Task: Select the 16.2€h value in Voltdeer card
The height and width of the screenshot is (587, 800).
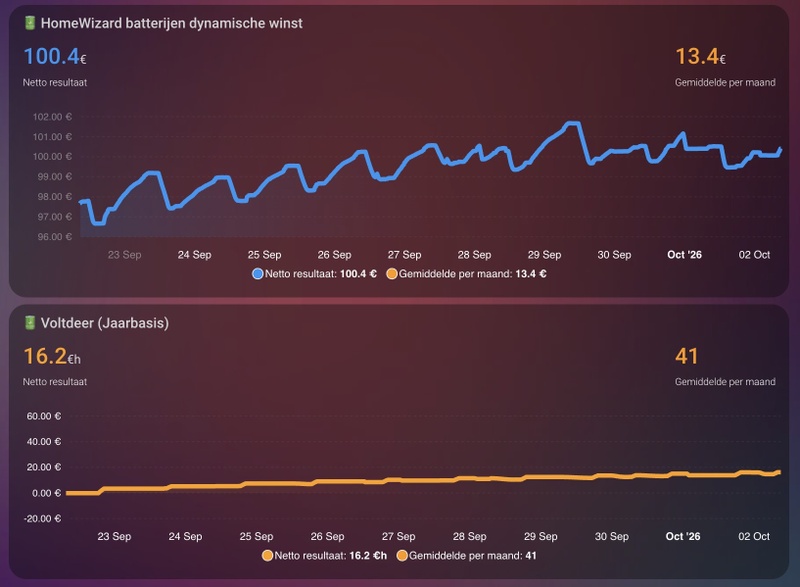Action: (x=52, y=356)
